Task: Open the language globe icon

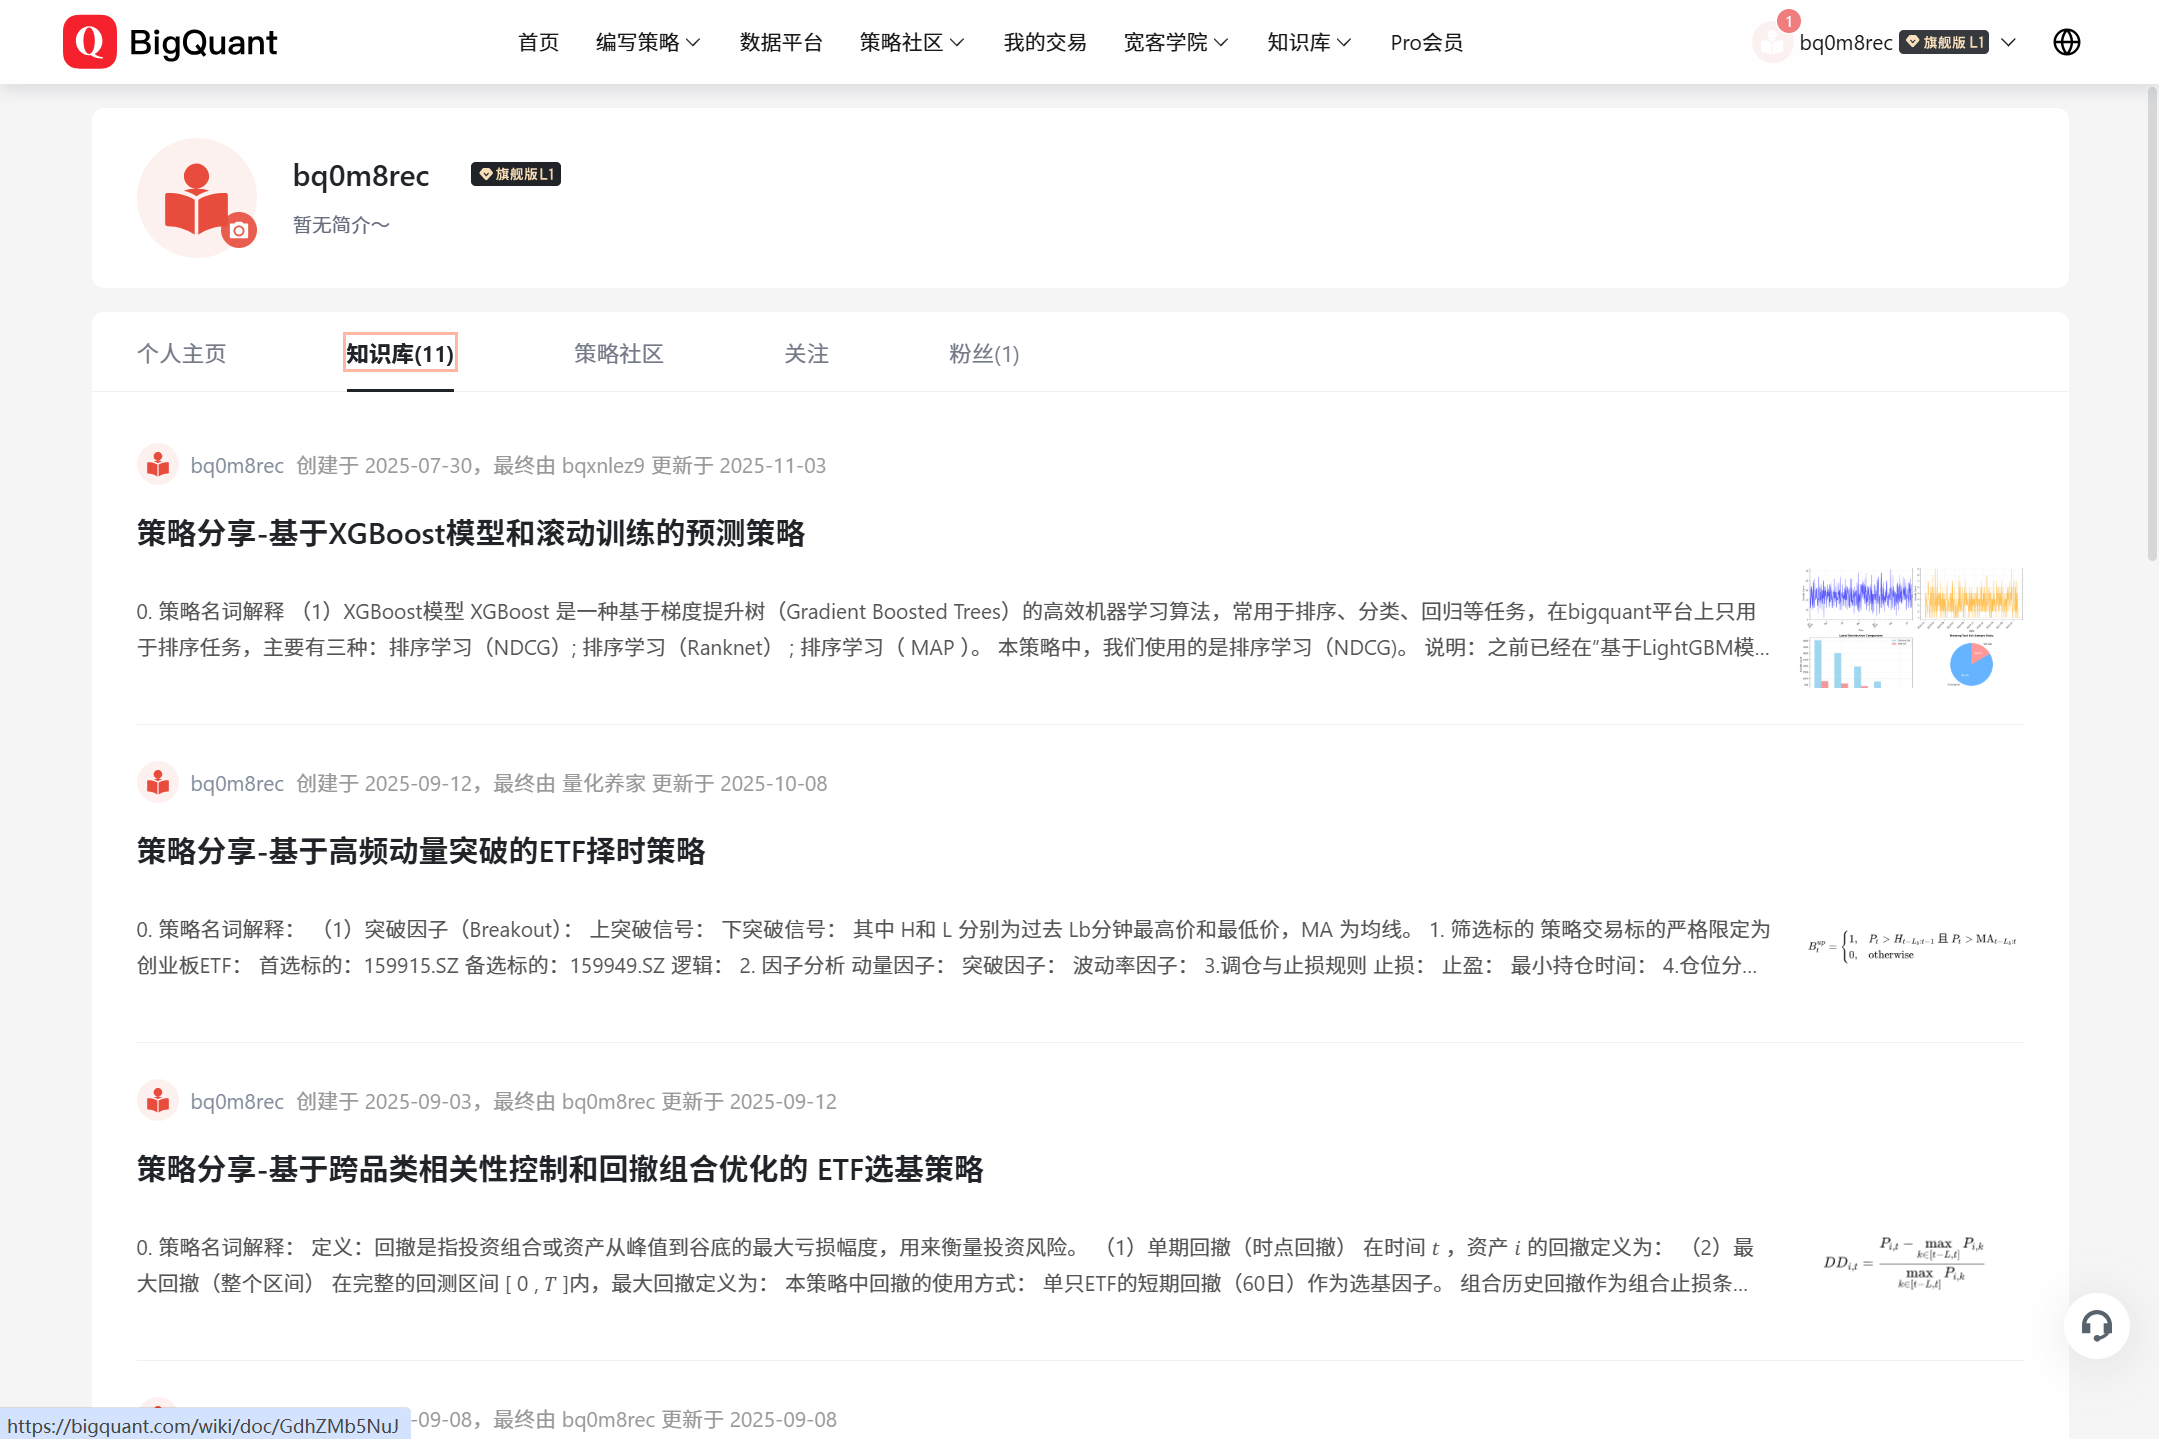Action: click(x=2066, y=42)
